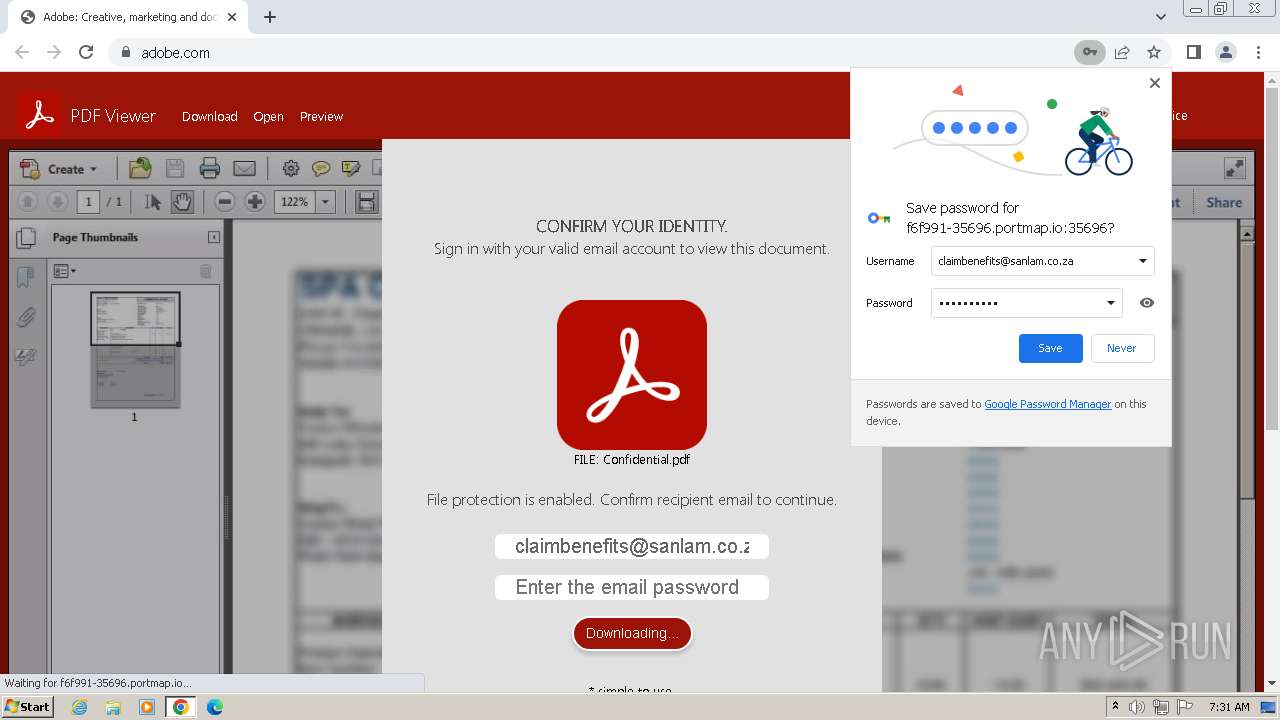This screenshot has width=1280, height=720.
Task: Show password using eye icon
Action: (1147, 303)
